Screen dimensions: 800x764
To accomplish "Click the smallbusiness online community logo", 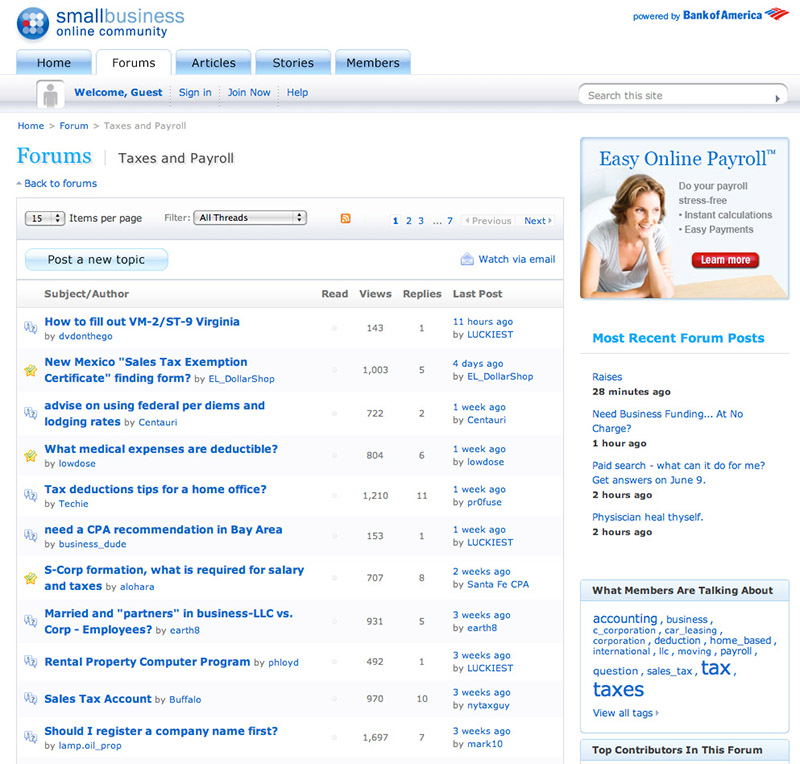I will point(101,23).
